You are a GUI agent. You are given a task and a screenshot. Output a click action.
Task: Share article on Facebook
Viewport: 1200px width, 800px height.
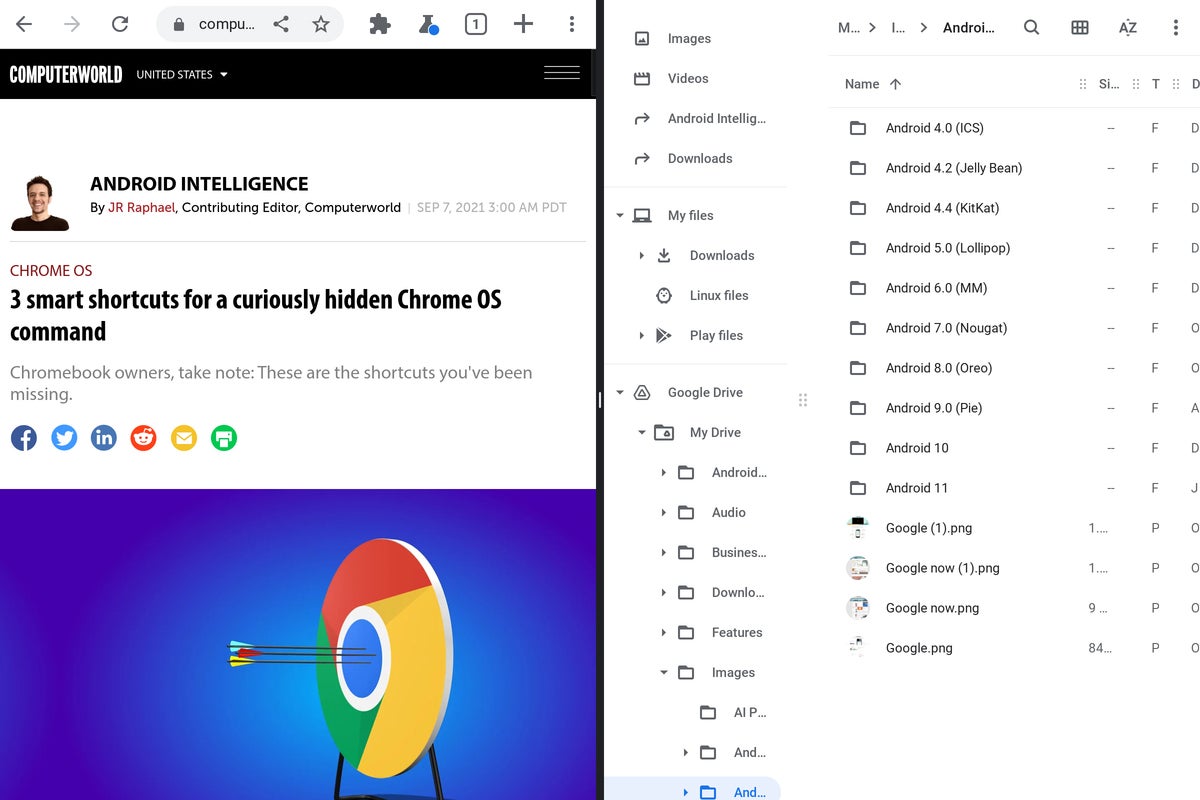coord(24,437)
